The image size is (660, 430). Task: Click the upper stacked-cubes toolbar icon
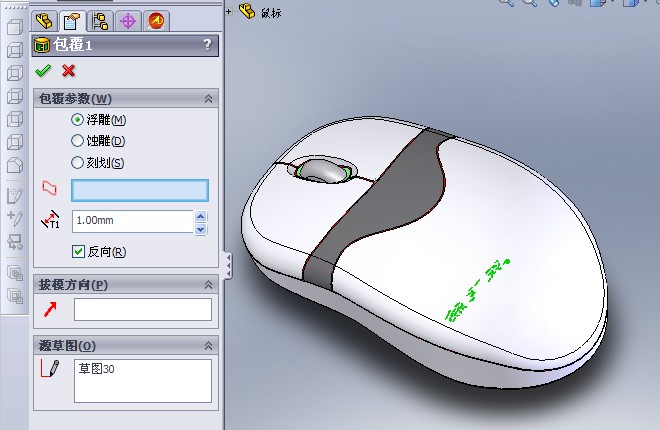coord(15,273)
